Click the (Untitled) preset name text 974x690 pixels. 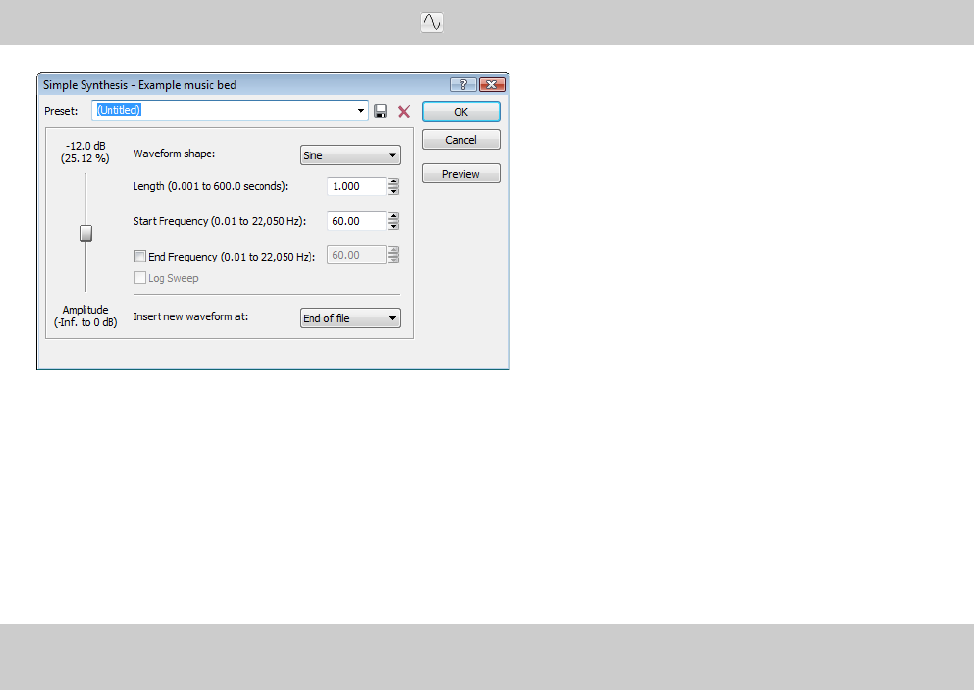pos(119,110)
